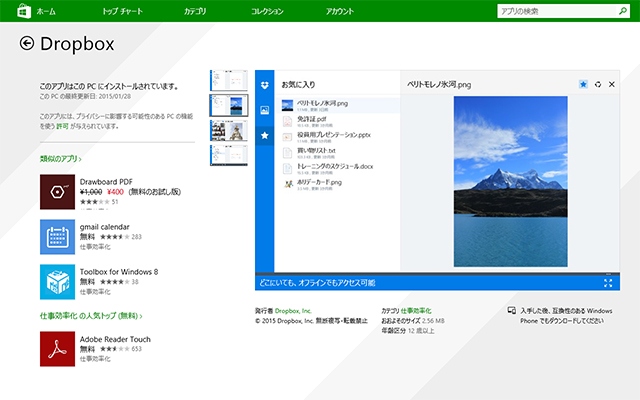This screenshot has height=400, width=640.
Task: Click the お気に入り heading
Action: point(298,84)
